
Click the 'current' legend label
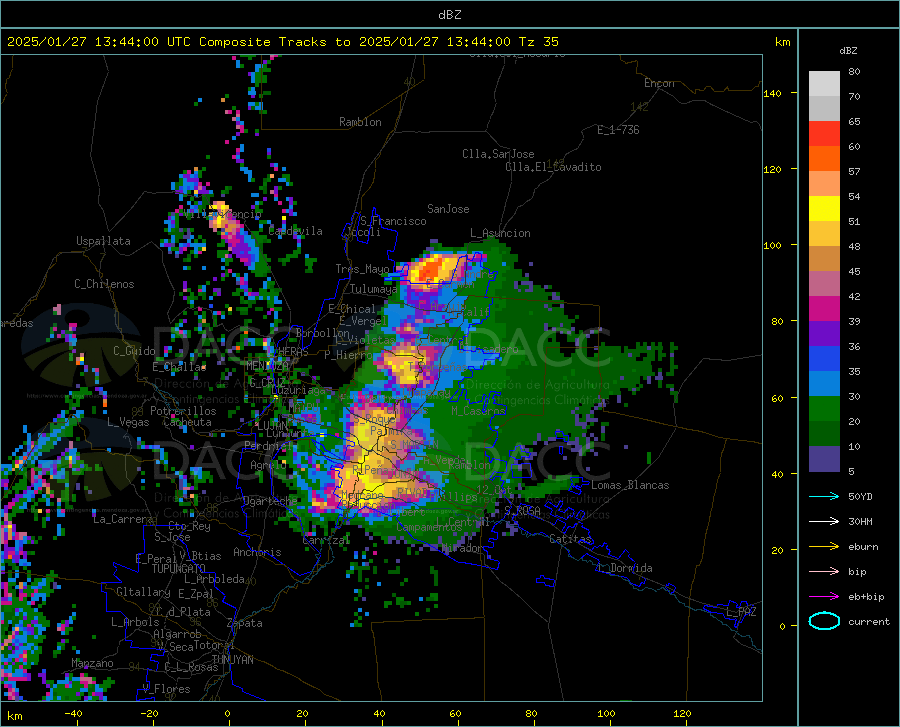869,621
